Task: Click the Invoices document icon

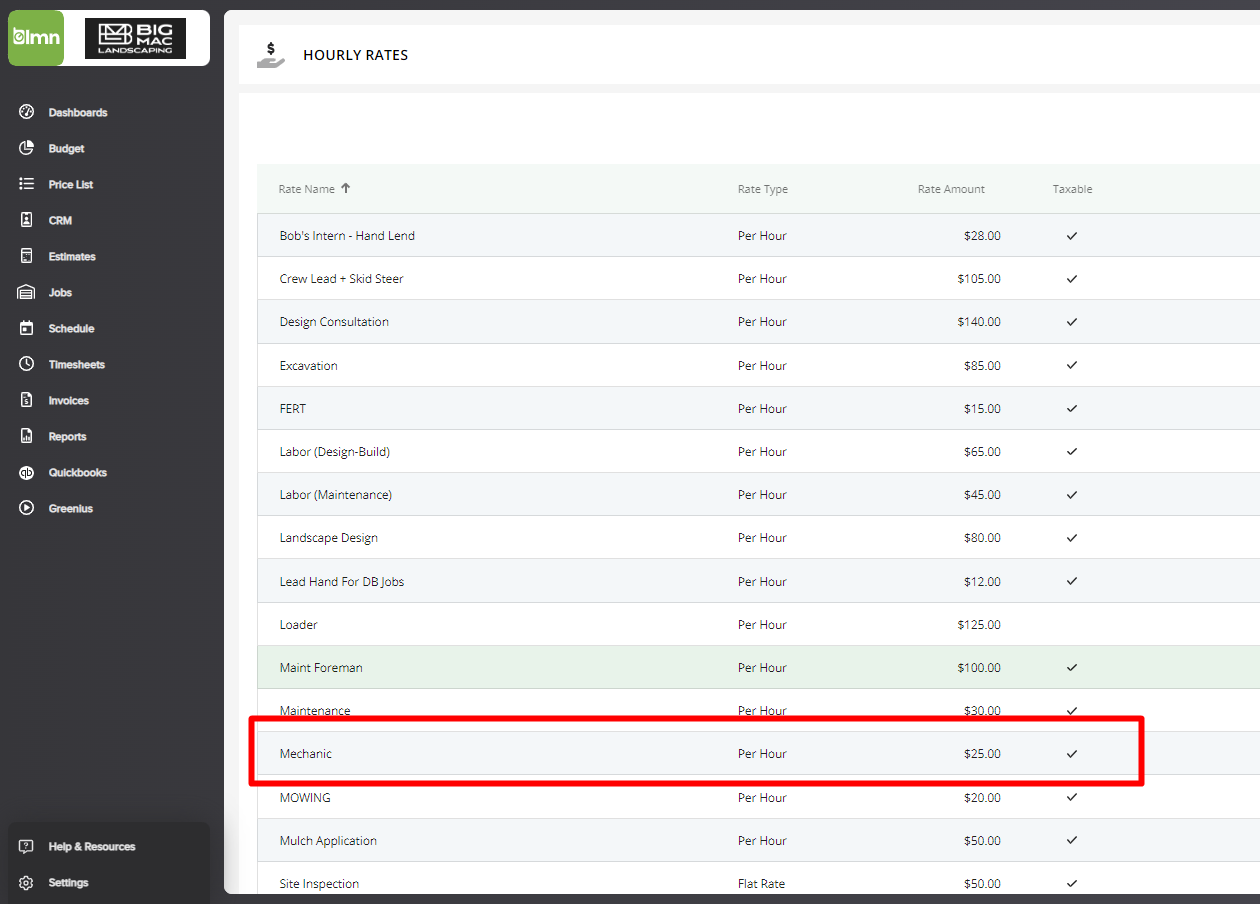Action: 27,400
